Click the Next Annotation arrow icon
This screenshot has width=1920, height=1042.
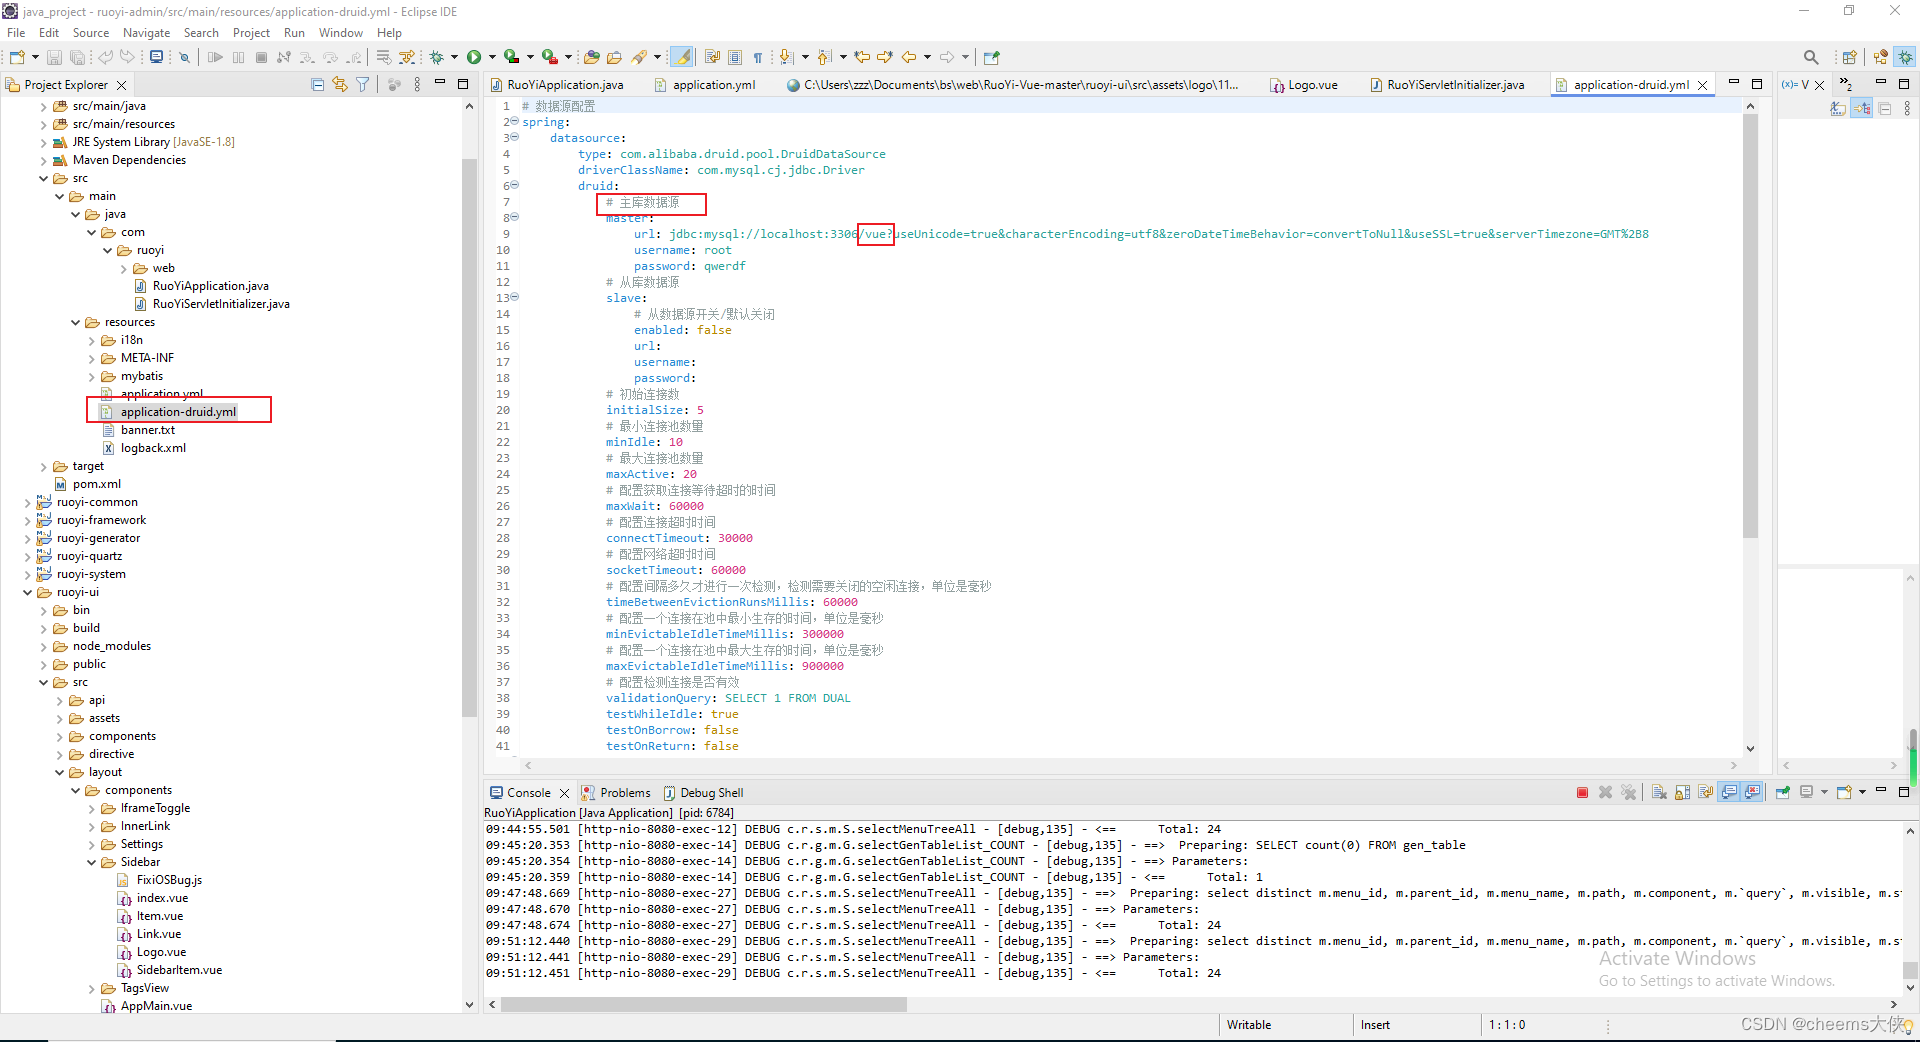(786, 57)
